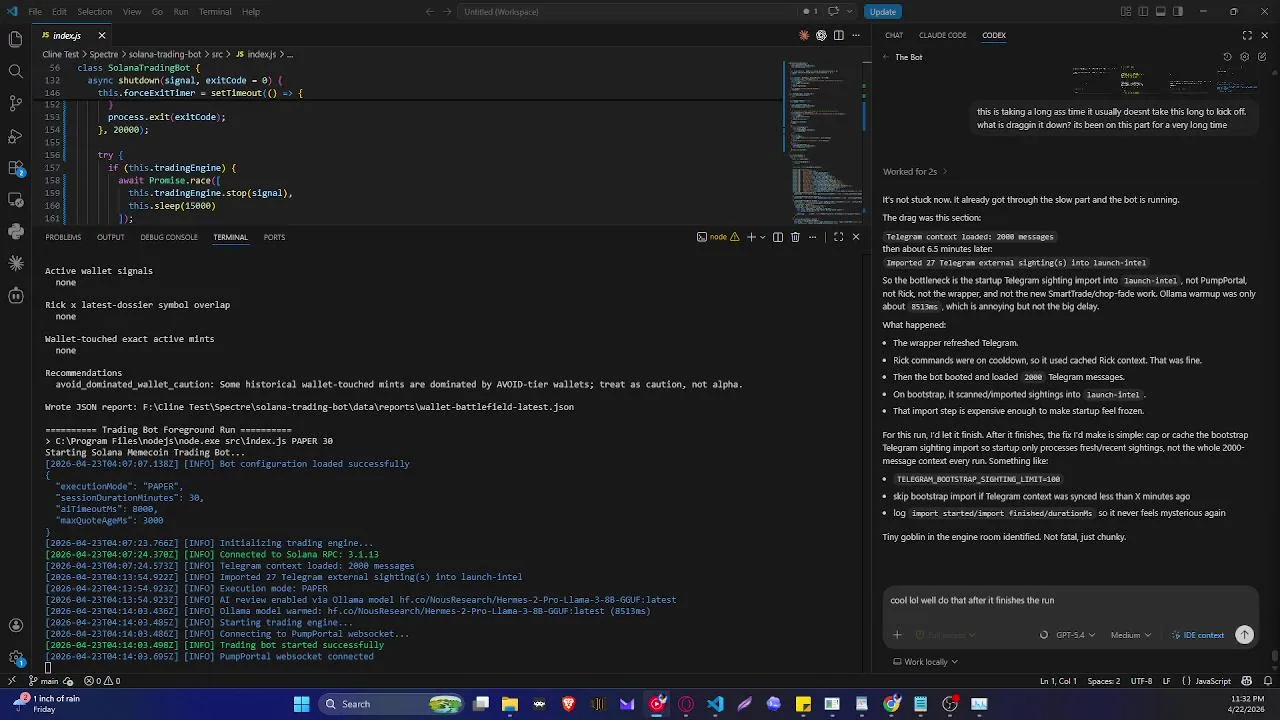Open the Terminal menu in the menu bar

(x=215, y=12)
